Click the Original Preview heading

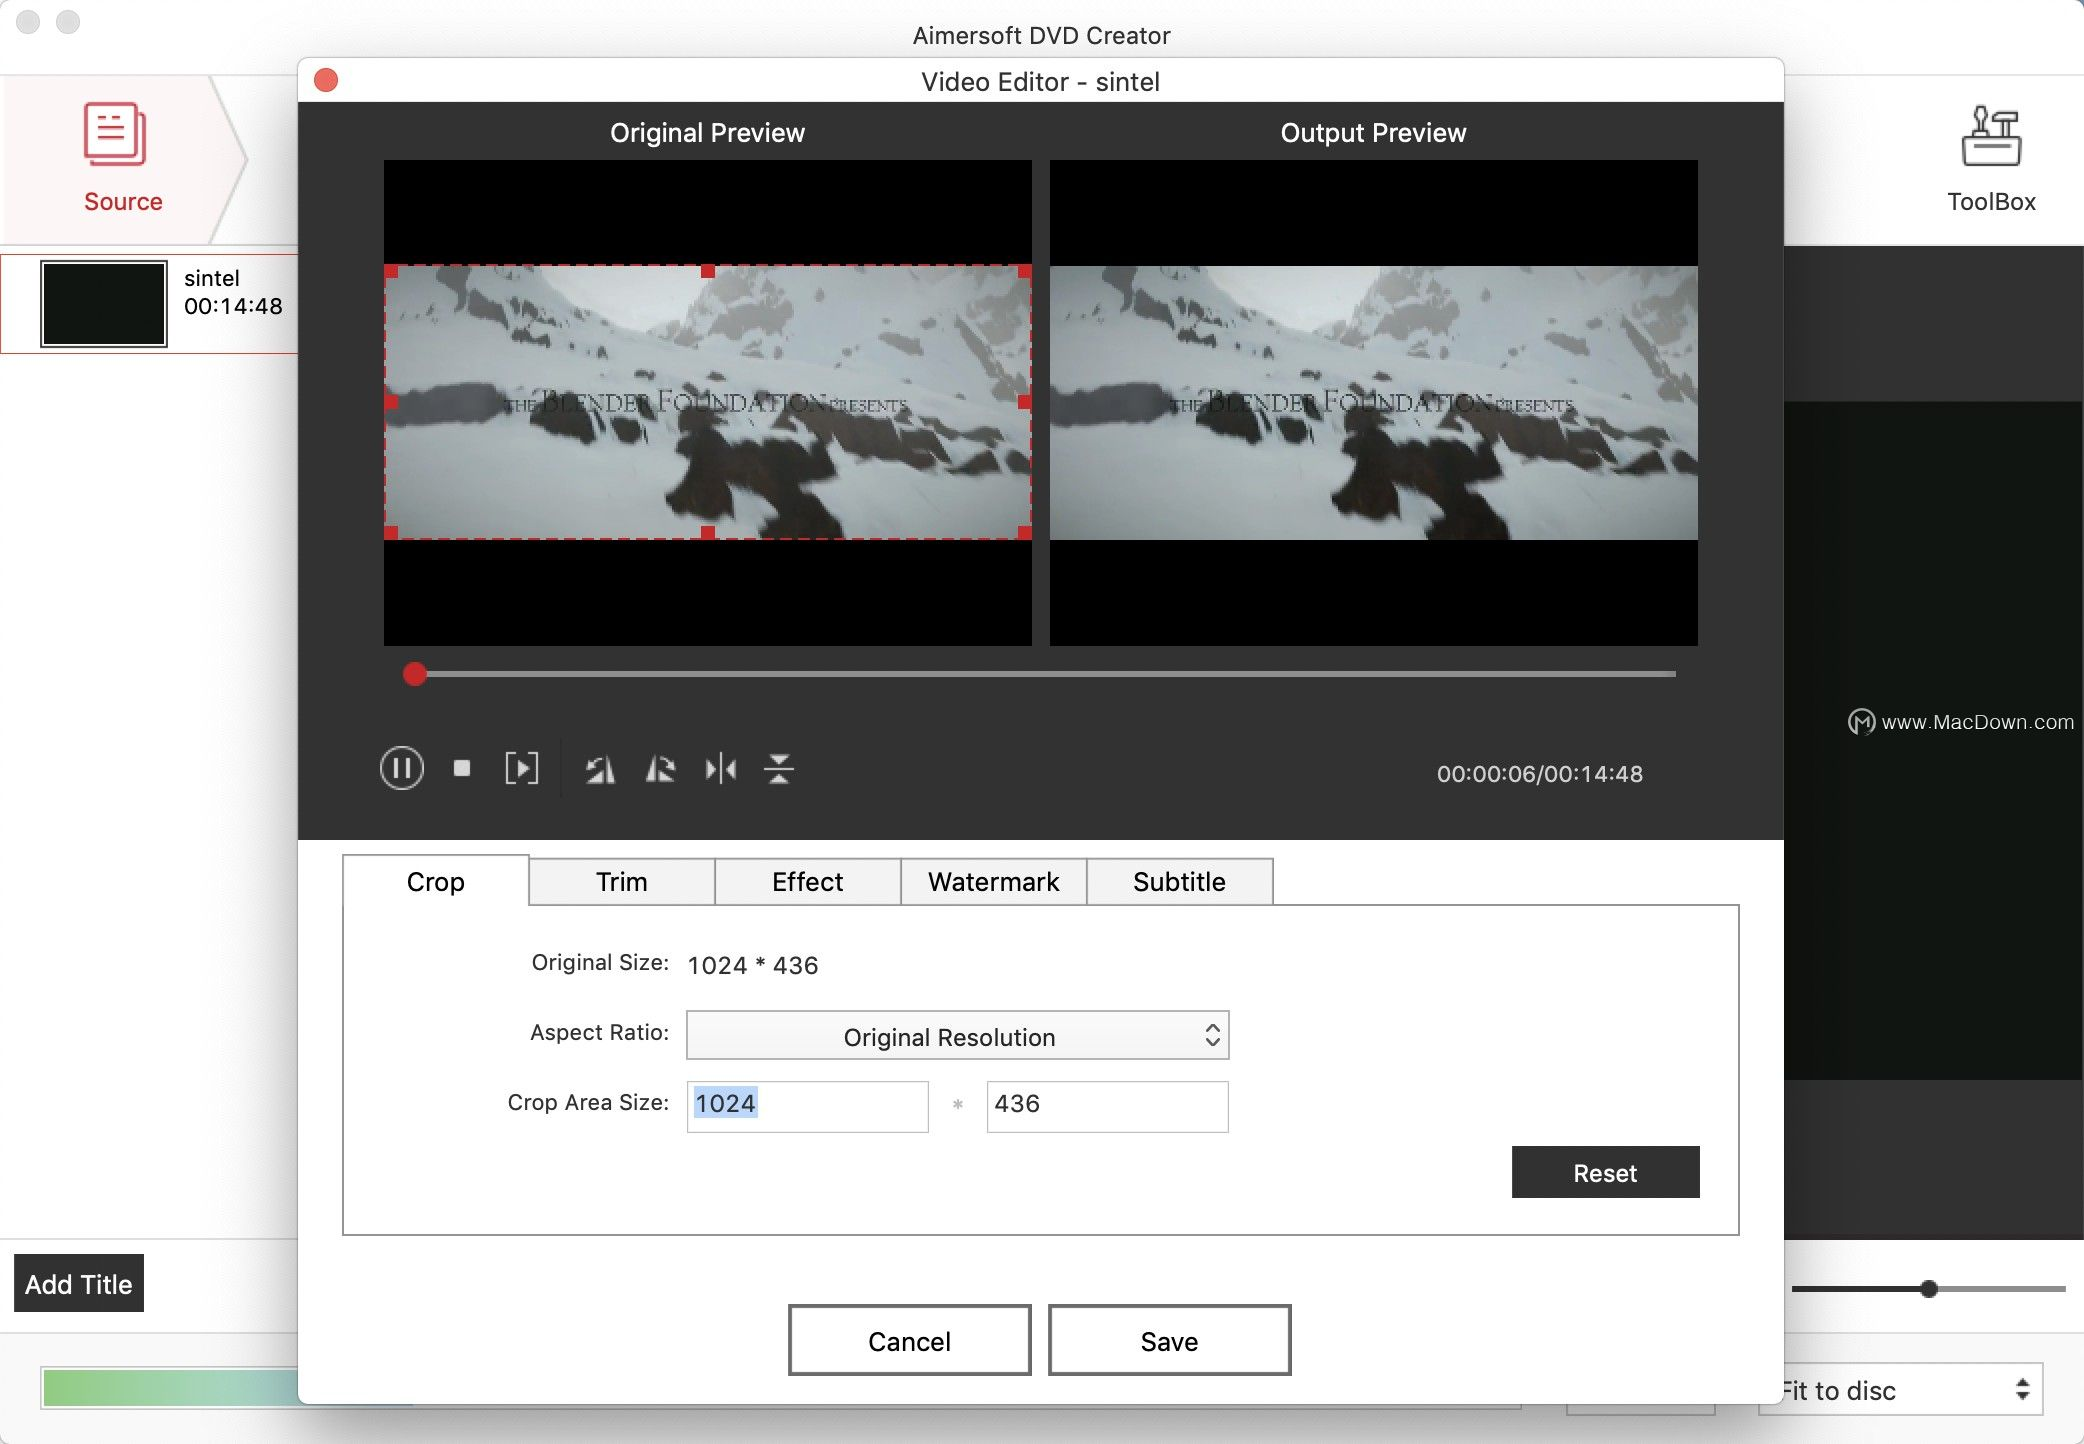707,133
